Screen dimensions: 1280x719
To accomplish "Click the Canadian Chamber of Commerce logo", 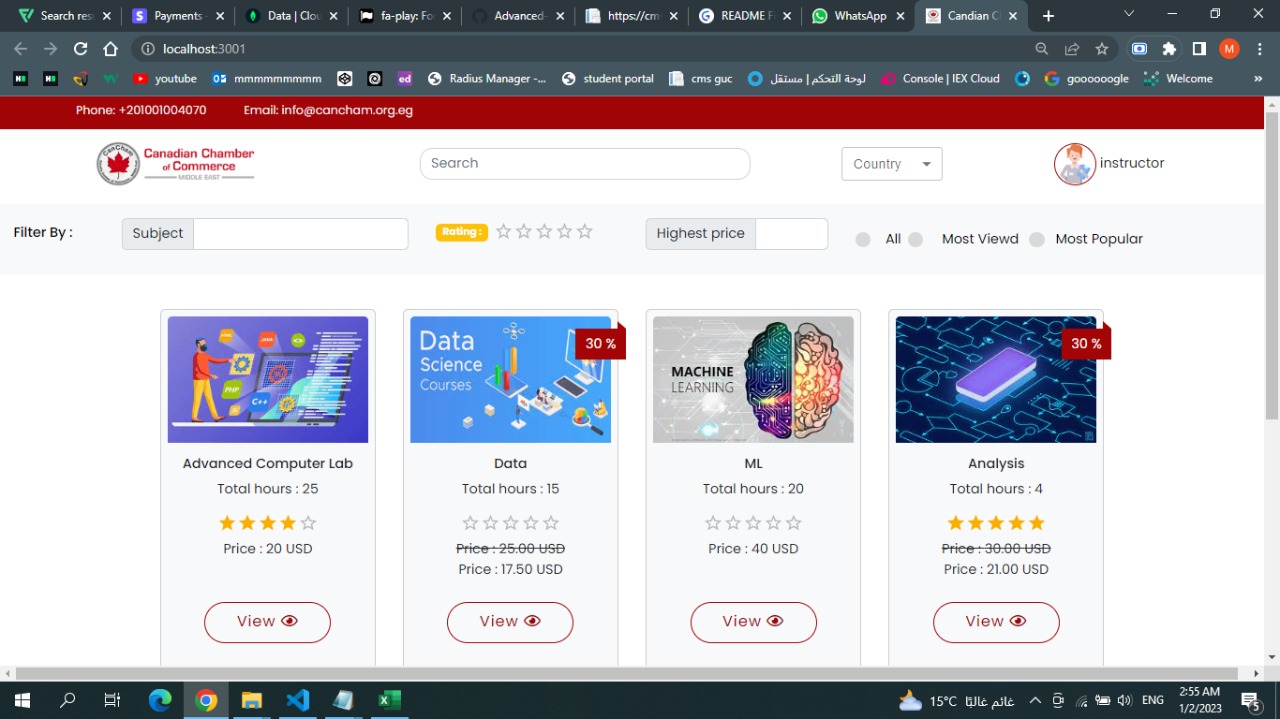I will (176, 164).
